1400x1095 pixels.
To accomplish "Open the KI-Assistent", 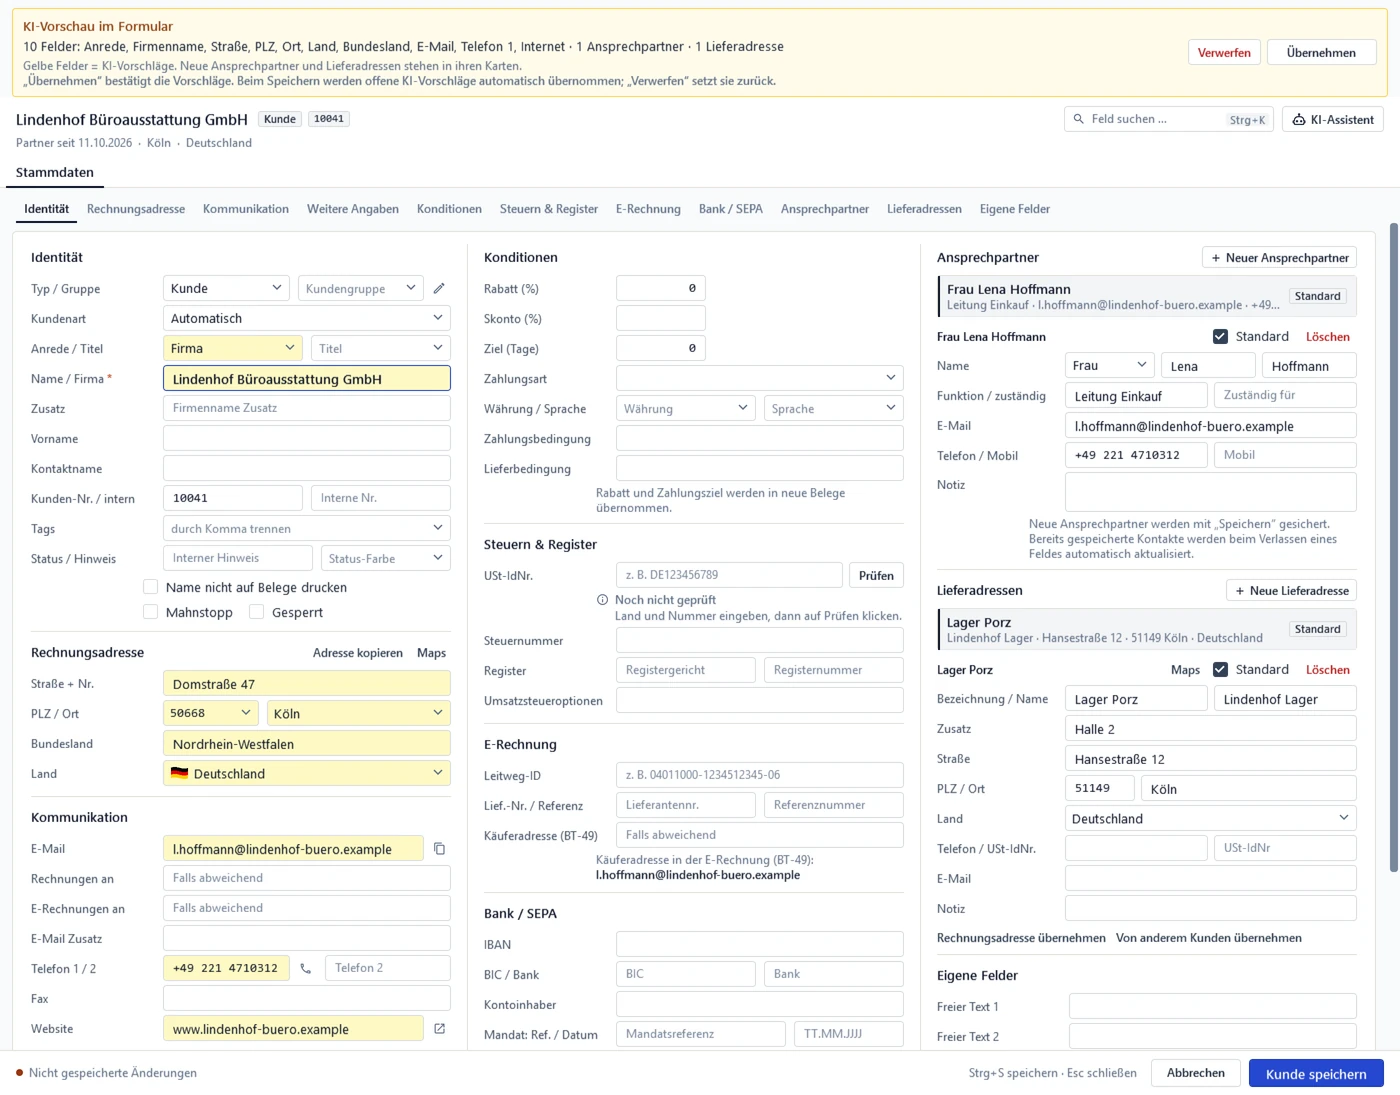I will (1333, 119).
